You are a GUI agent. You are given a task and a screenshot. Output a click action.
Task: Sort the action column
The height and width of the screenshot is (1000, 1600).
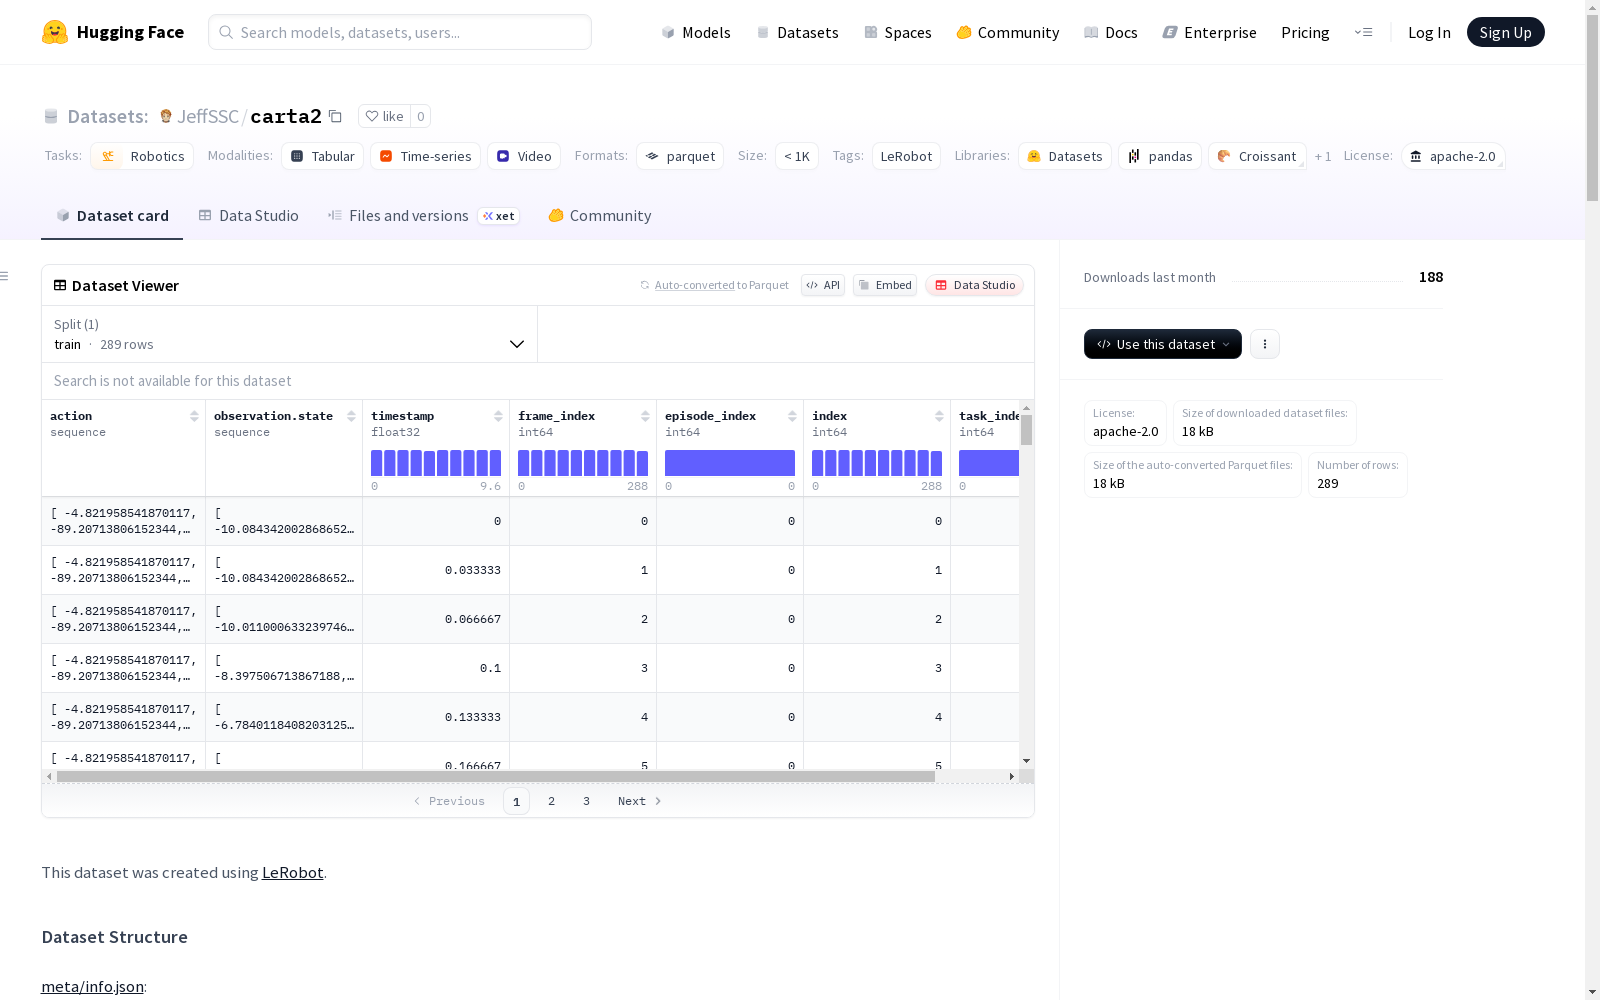coord(194,416)
